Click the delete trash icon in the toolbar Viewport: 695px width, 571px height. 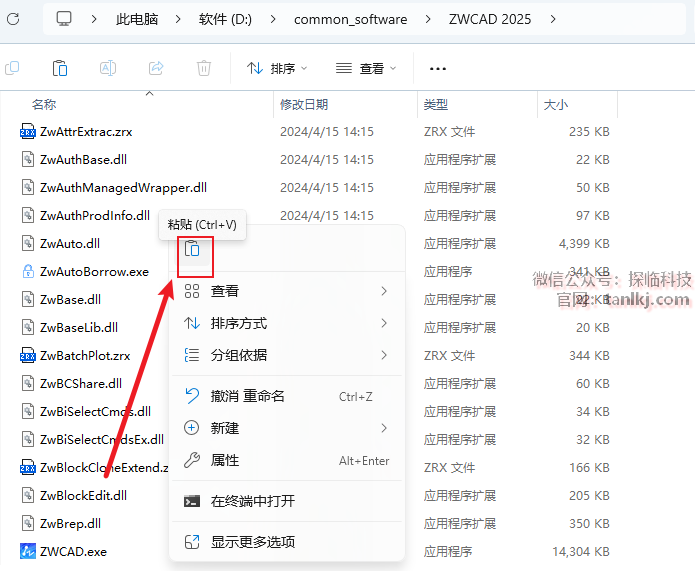(204, 68)
